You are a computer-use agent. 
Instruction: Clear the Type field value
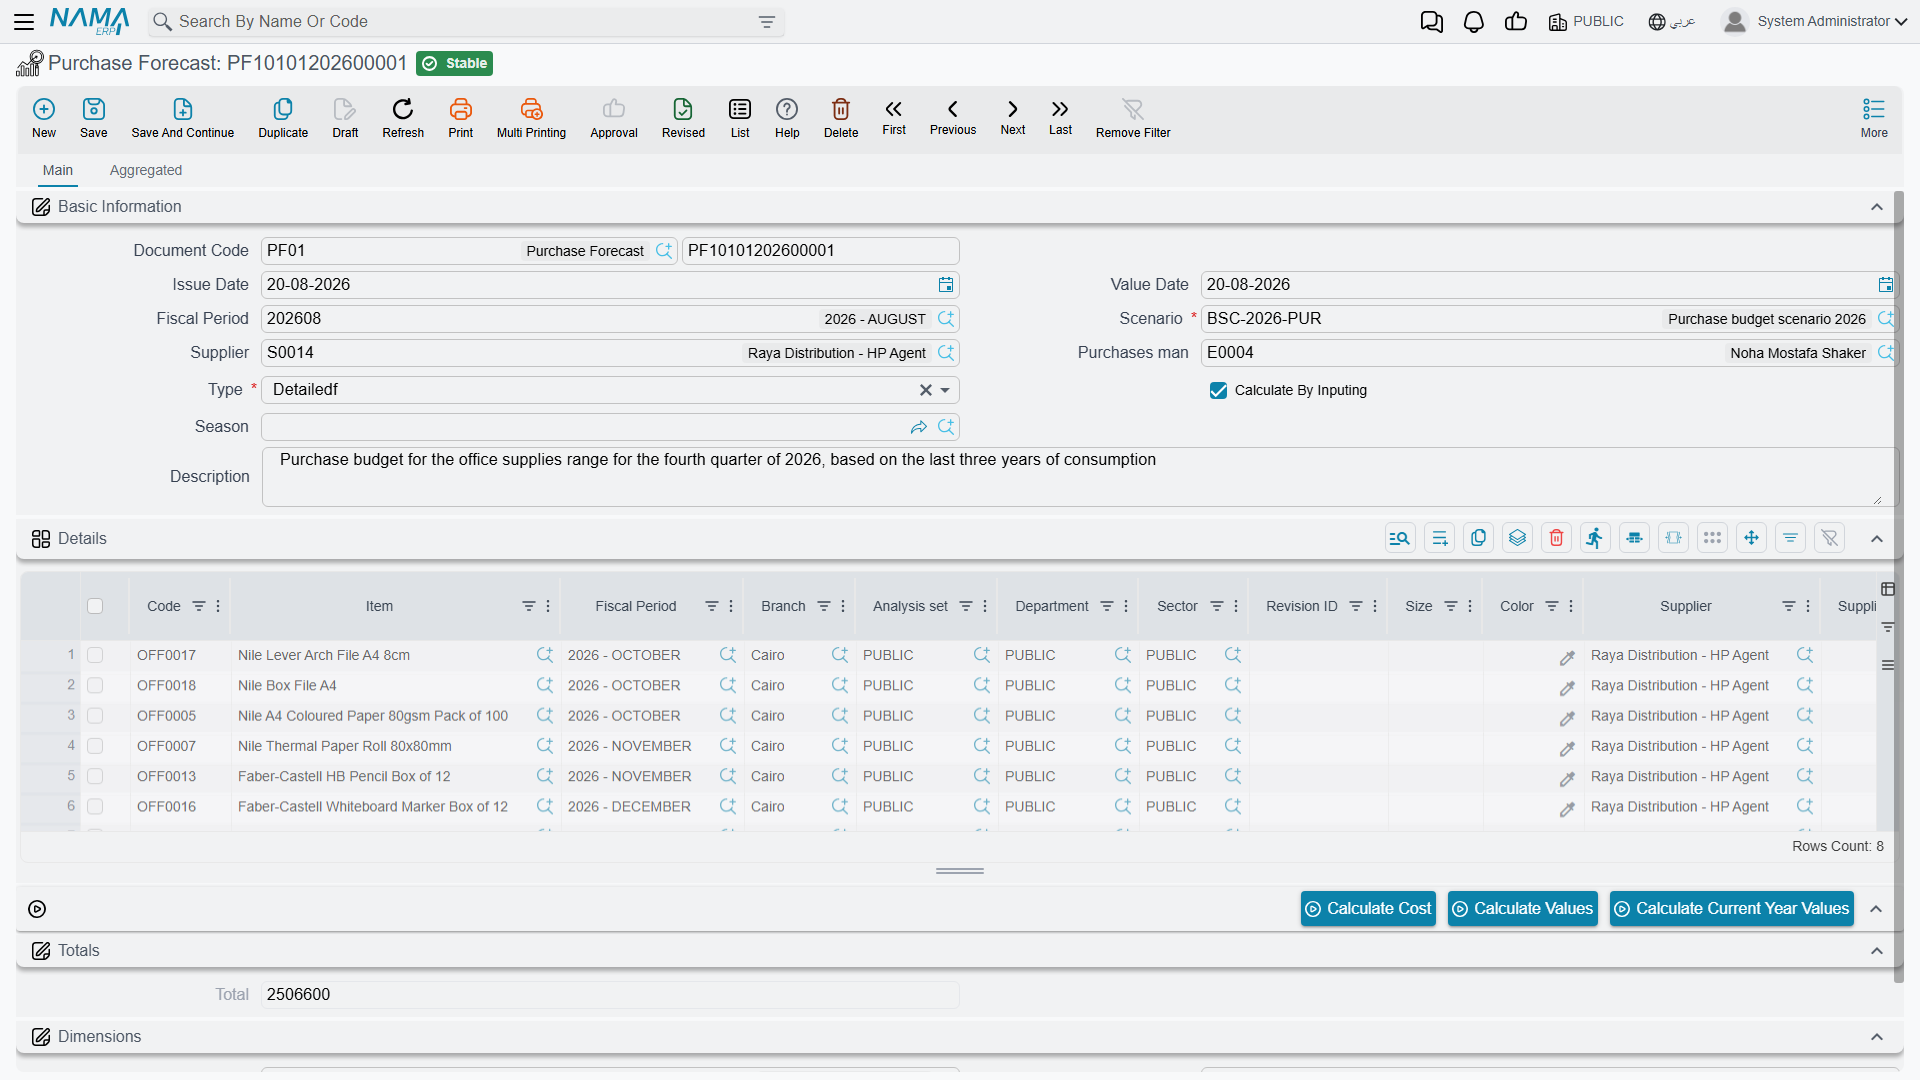pyautogui.click(x=926, y=390)
